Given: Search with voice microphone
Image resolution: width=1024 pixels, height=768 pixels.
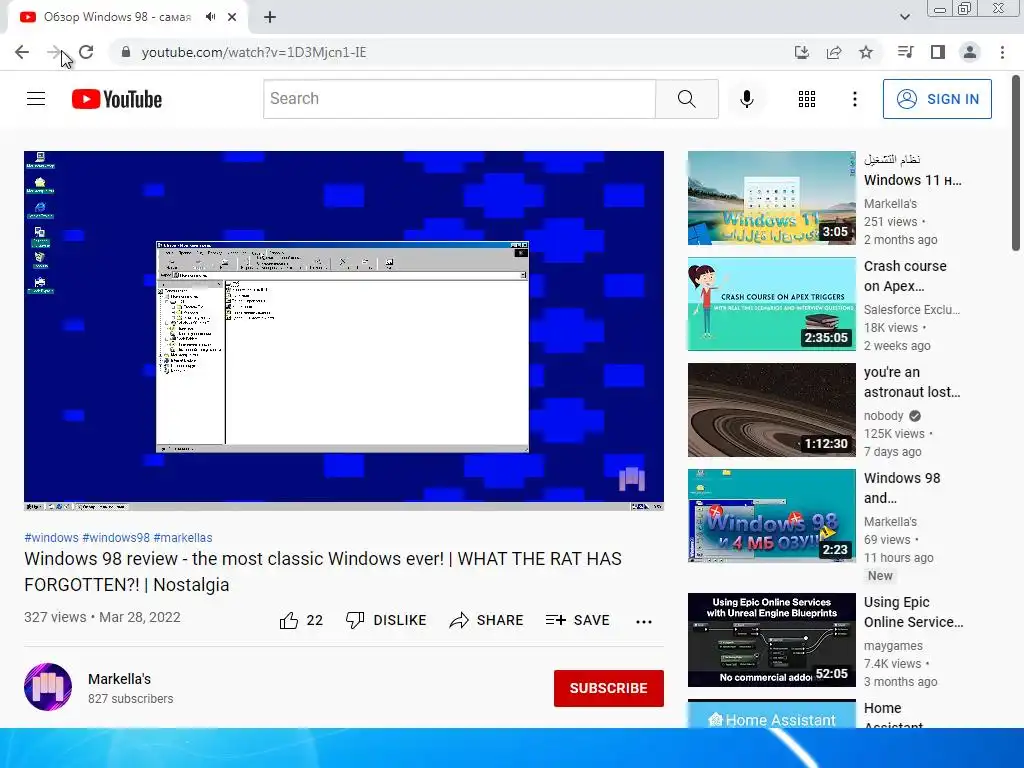Looking at the screenshot, I should point(746,99).
